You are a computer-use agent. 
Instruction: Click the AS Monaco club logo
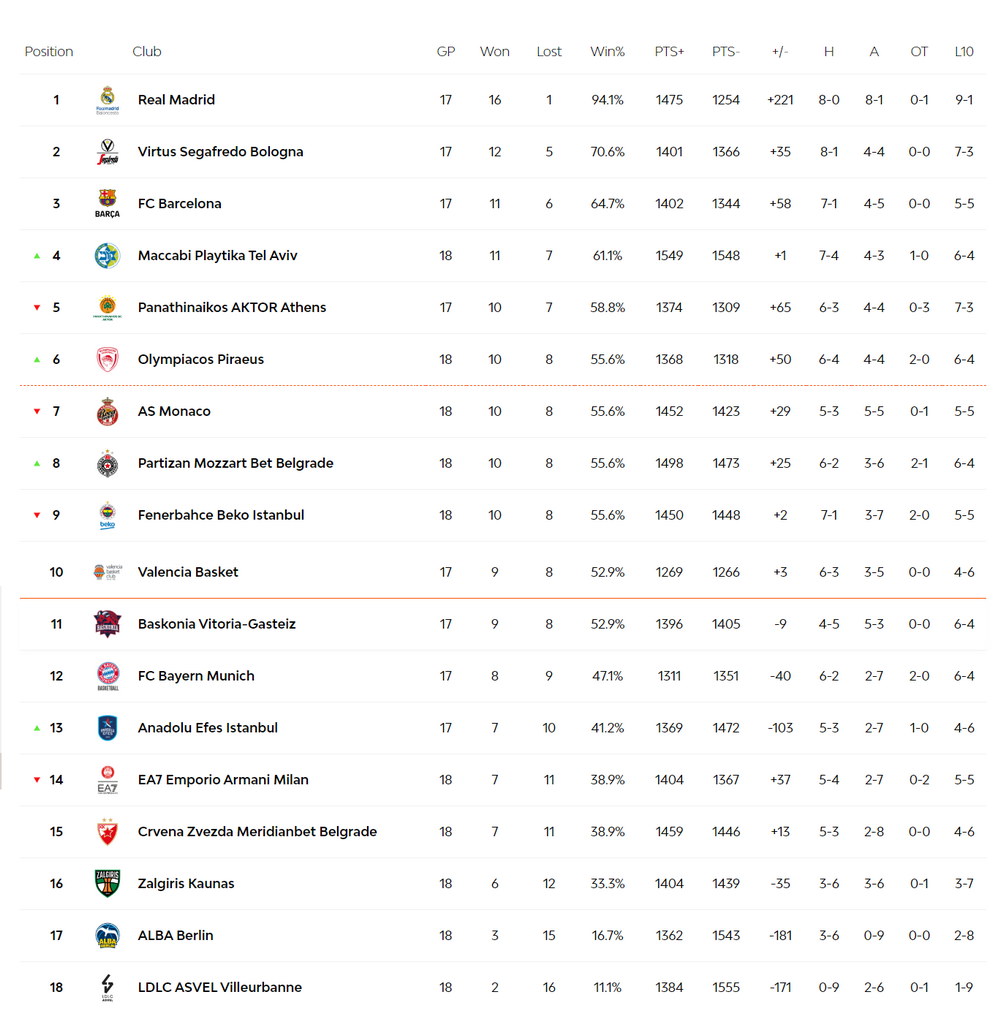tap(107, 411)
